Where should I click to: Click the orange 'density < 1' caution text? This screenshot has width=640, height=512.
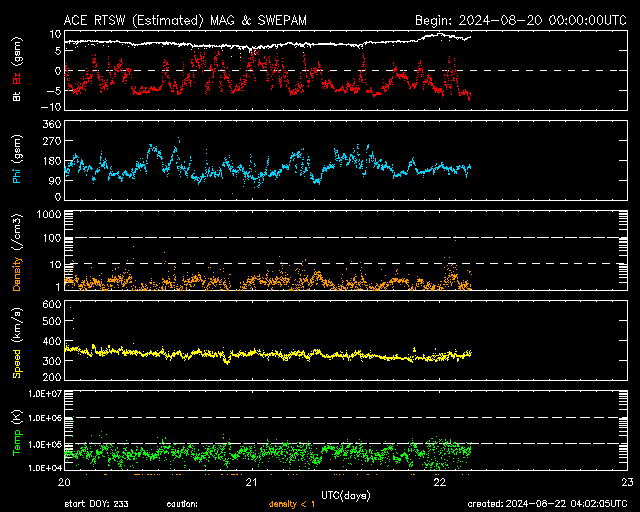coord(292,504)
